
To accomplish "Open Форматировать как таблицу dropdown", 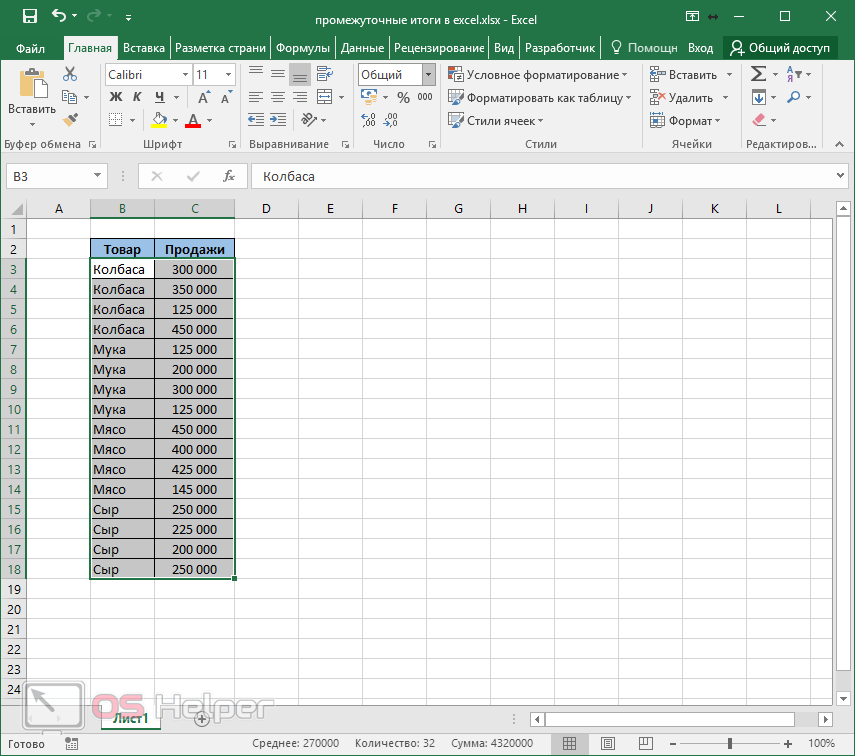I will pyautogui.click(x=540, y=98).
